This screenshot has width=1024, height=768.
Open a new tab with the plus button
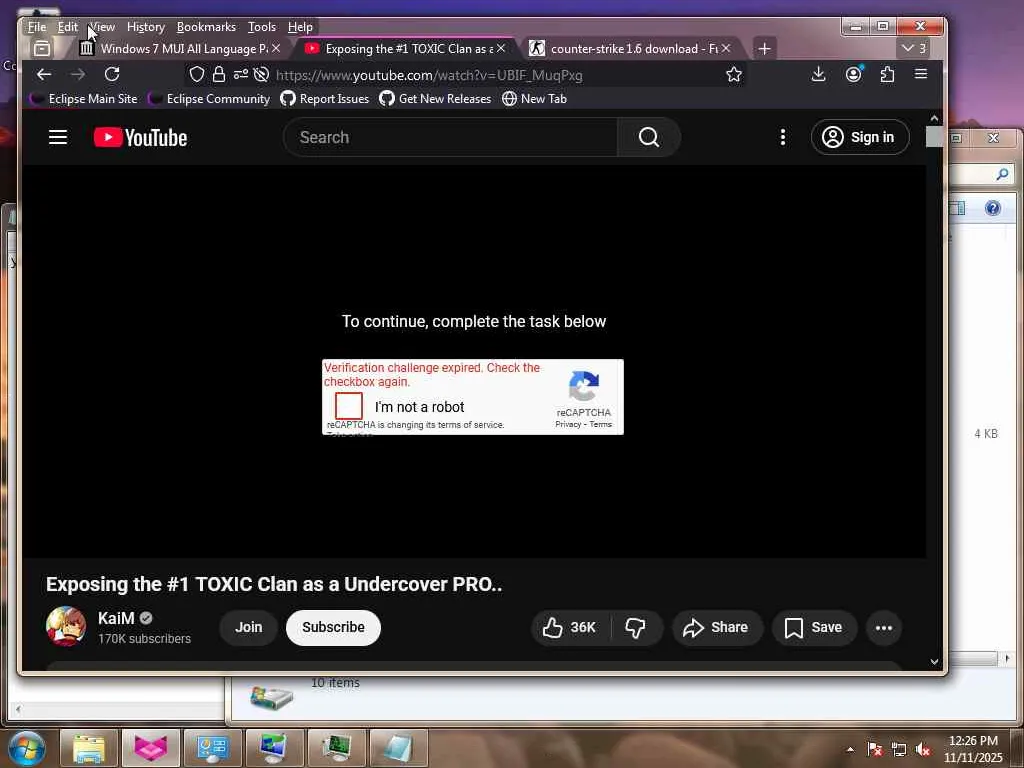(x=764, y=48)
